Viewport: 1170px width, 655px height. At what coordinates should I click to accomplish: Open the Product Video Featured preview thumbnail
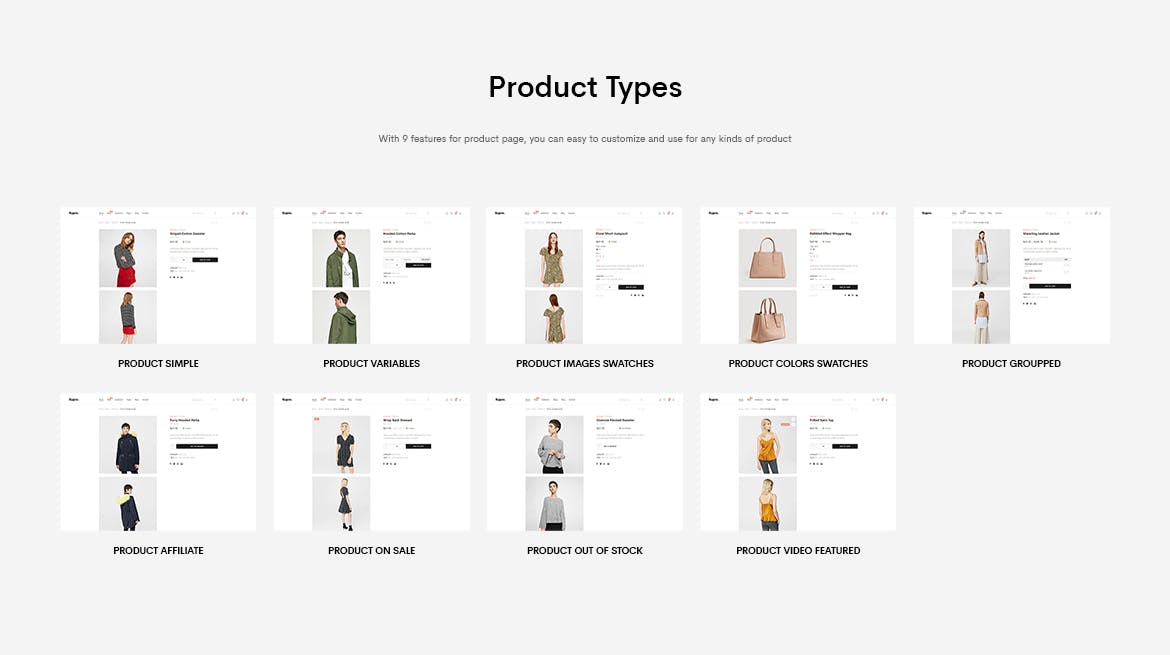point(798,463)
